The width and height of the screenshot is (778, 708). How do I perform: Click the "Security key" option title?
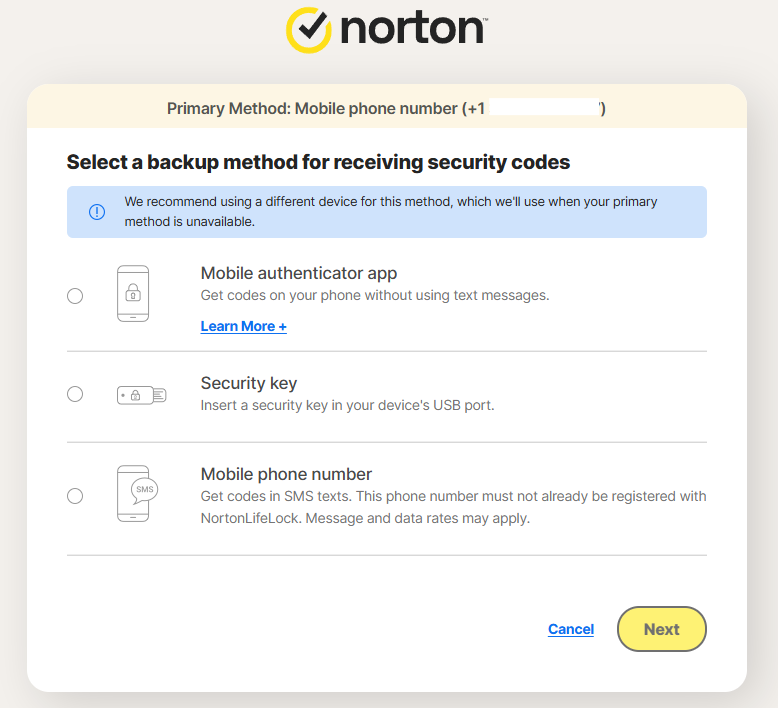click(249, 383)
